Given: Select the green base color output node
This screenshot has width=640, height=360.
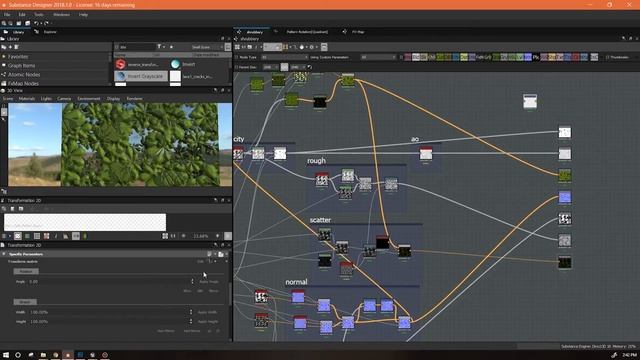Looking at the screenshot, I should click(565, 176).
